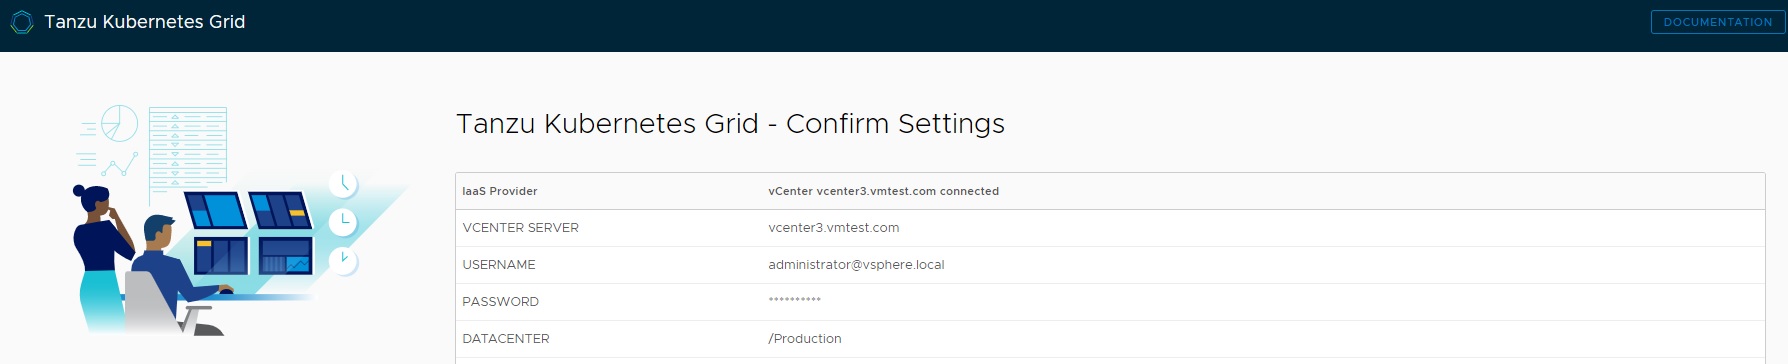Open the DOCUMENTATION button
Screen dimensions: 1788x364
(x=1717, y=22)
